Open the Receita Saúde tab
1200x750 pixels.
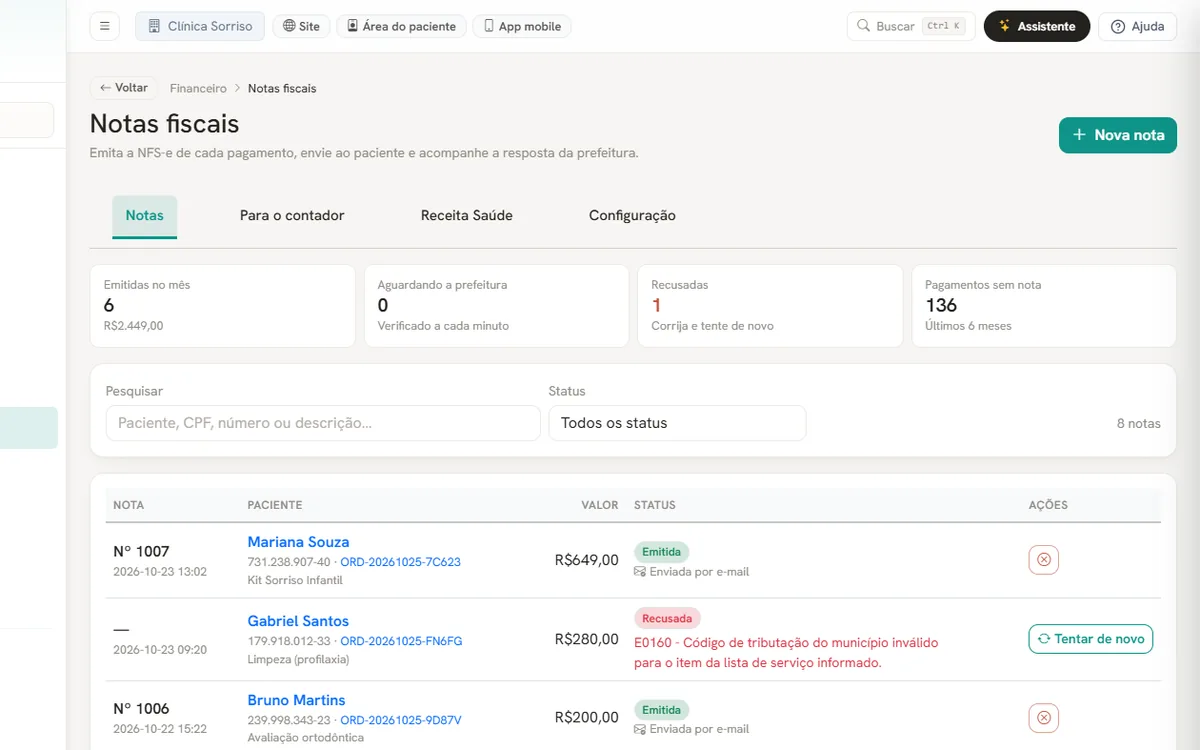467,216
